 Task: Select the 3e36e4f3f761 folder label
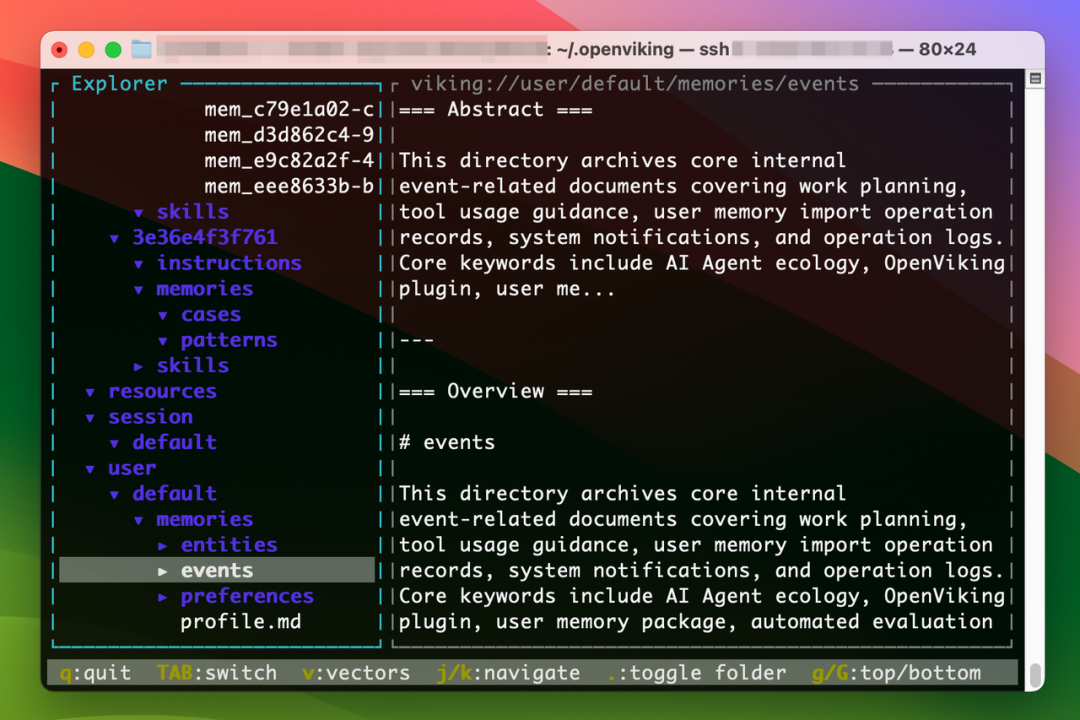205,238
